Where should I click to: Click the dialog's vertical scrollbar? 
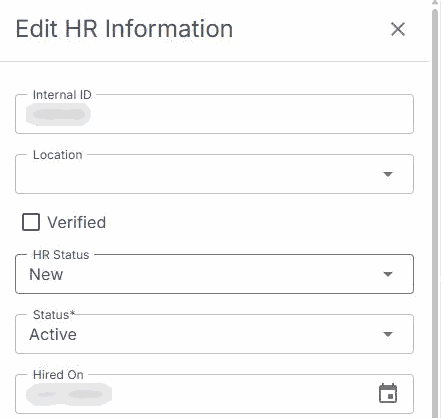click(435, 213)
